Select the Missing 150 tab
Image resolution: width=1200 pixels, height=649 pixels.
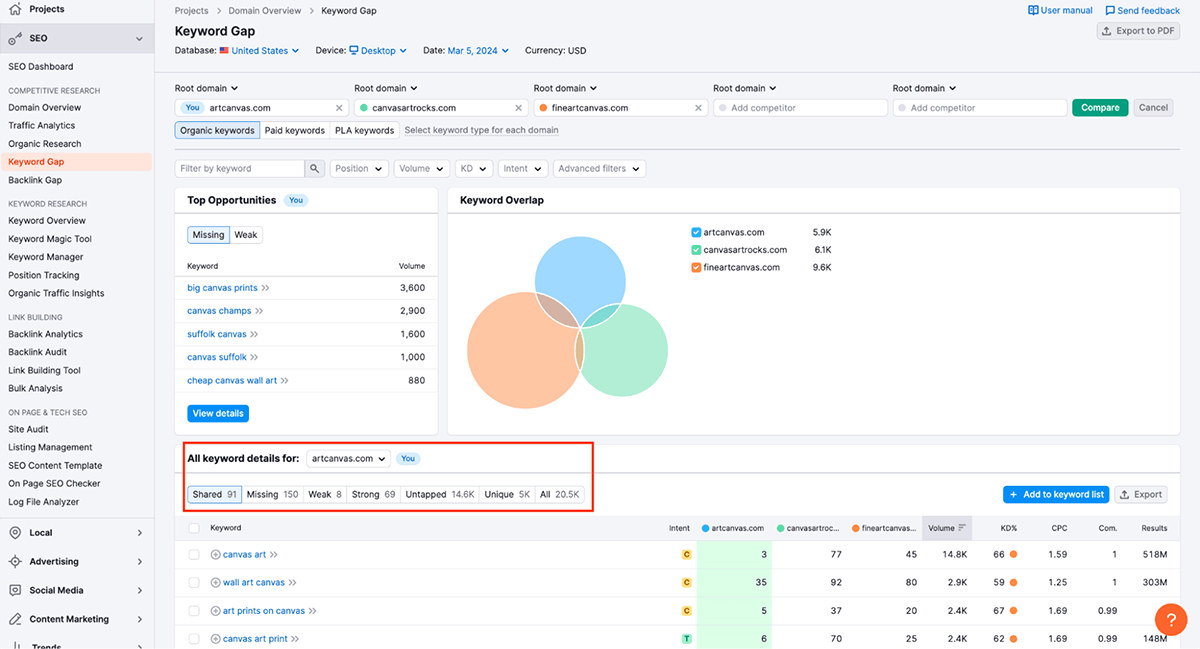275,493
